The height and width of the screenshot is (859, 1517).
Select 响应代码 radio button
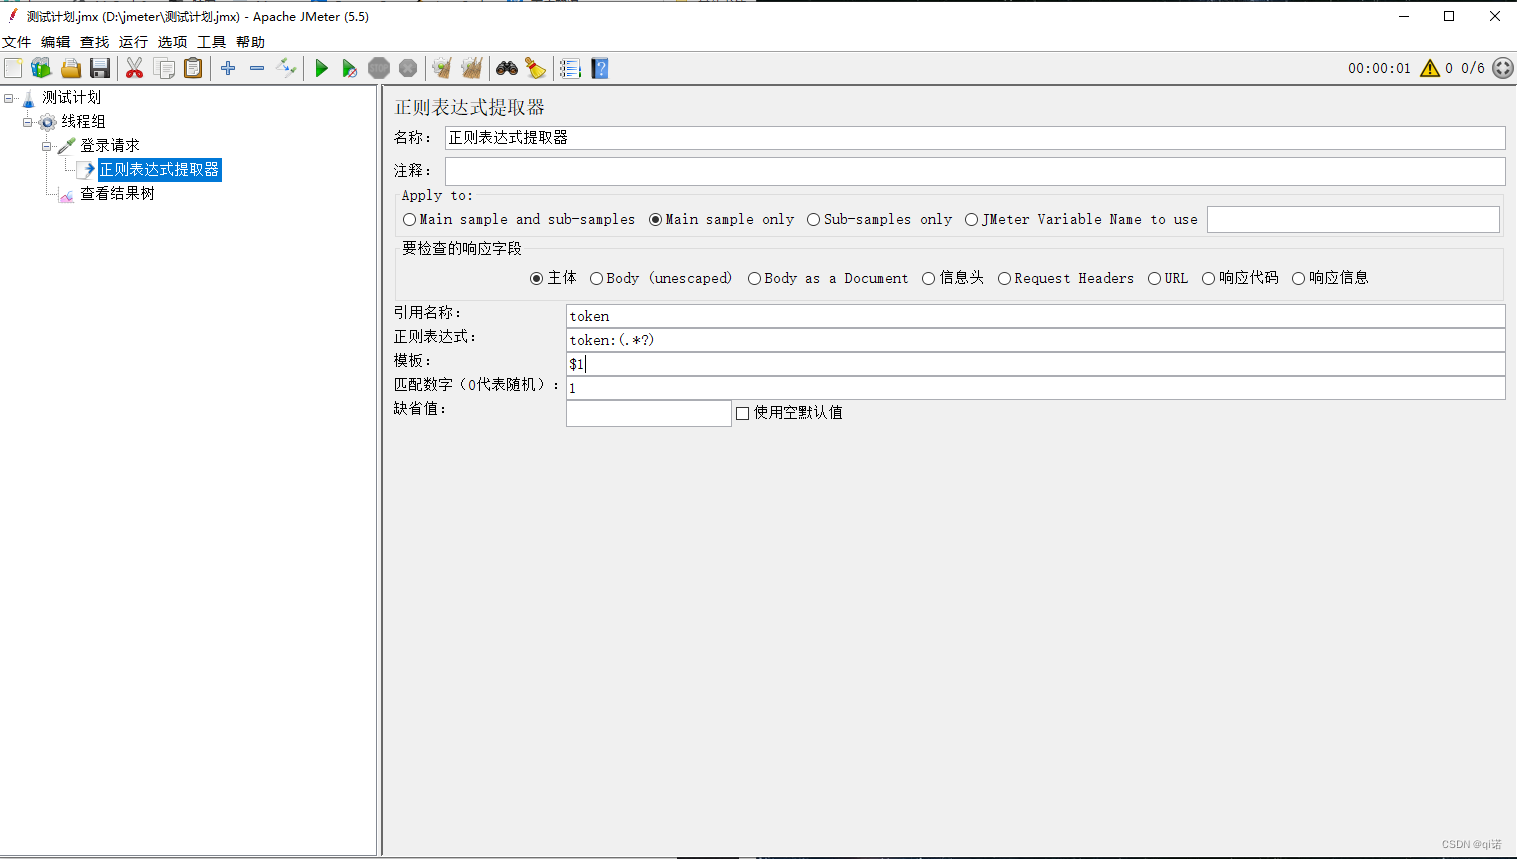1208,278
